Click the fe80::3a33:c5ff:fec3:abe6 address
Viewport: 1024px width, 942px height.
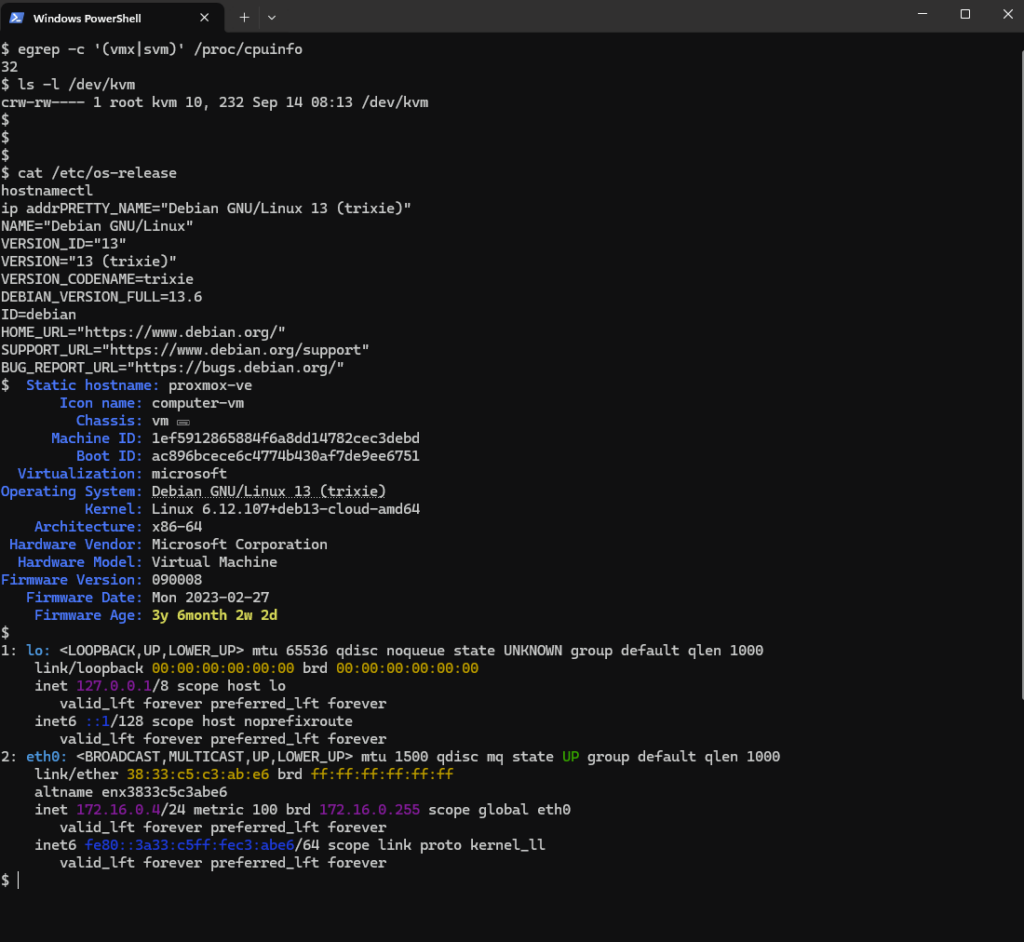click(189, 845)
